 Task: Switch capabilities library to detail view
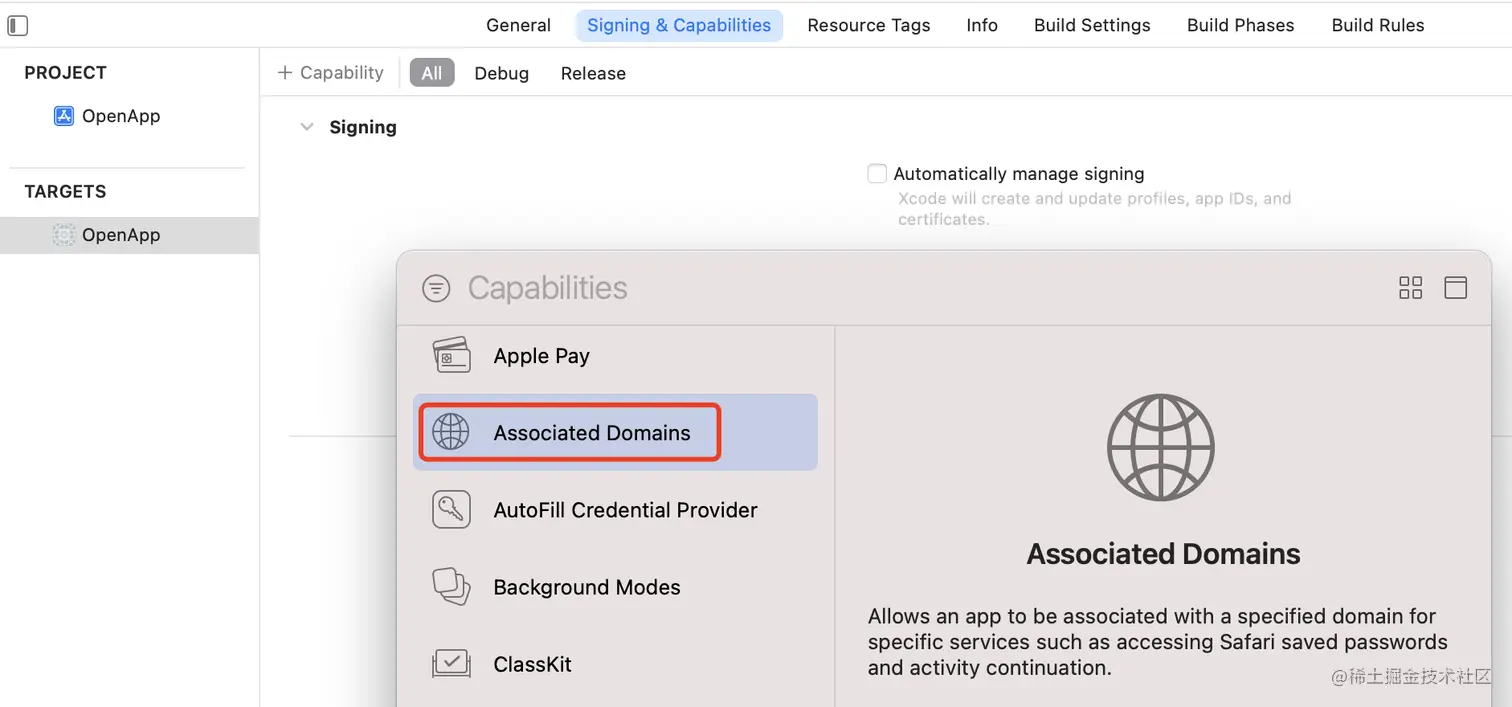click(x=1455, y=288)
